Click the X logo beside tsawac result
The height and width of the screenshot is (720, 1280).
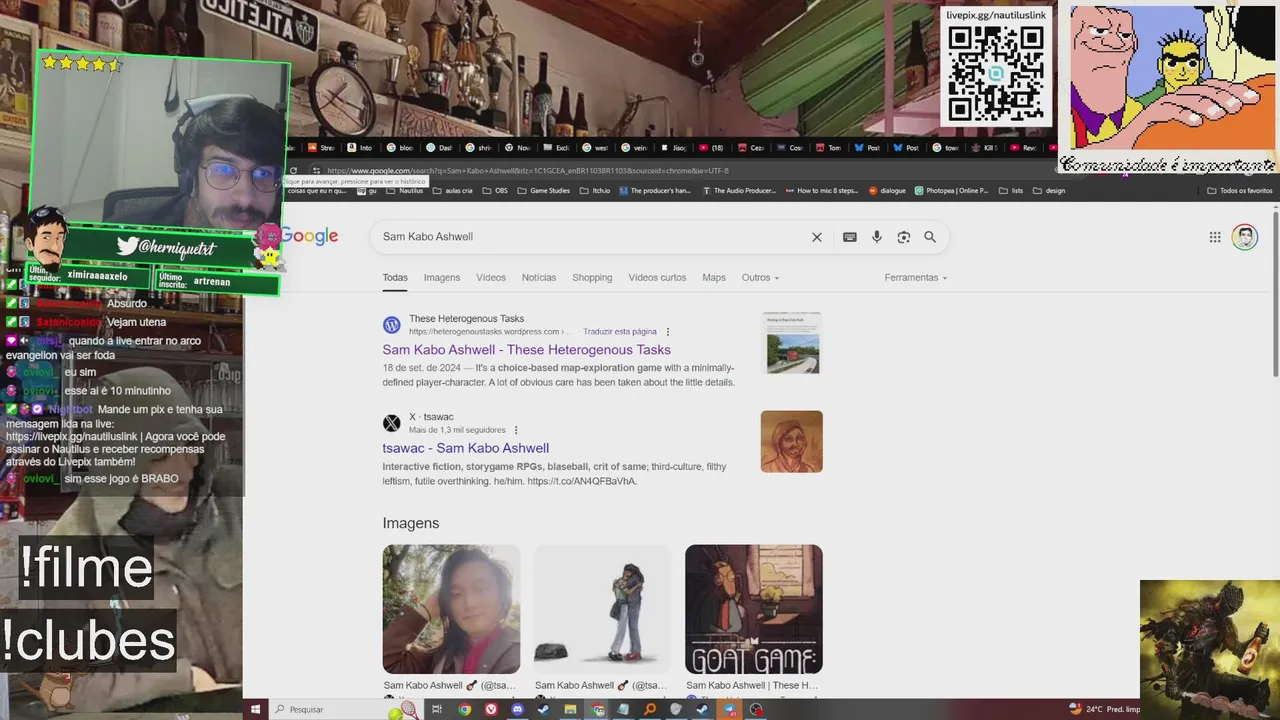[391, 423]
